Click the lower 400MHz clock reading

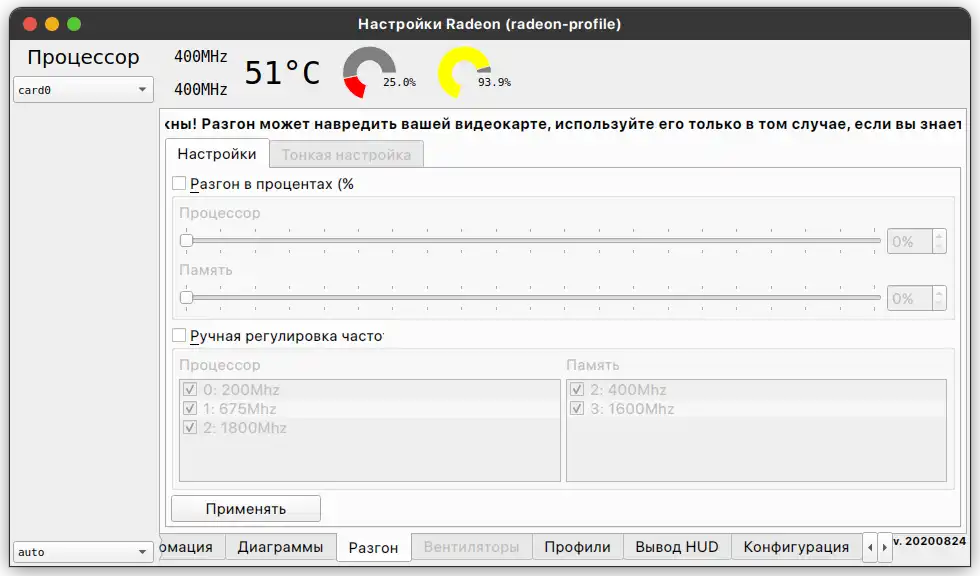tap(201, 89)
